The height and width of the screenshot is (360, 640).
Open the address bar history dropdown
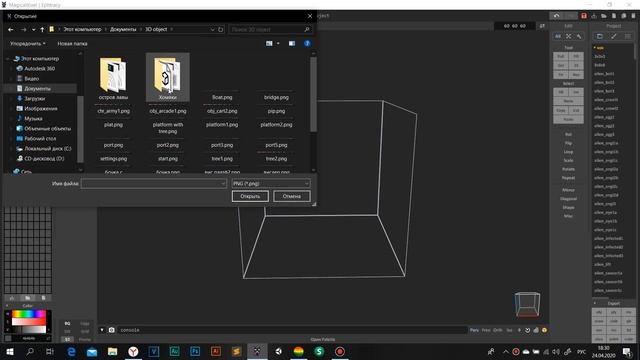pos(212,29)
